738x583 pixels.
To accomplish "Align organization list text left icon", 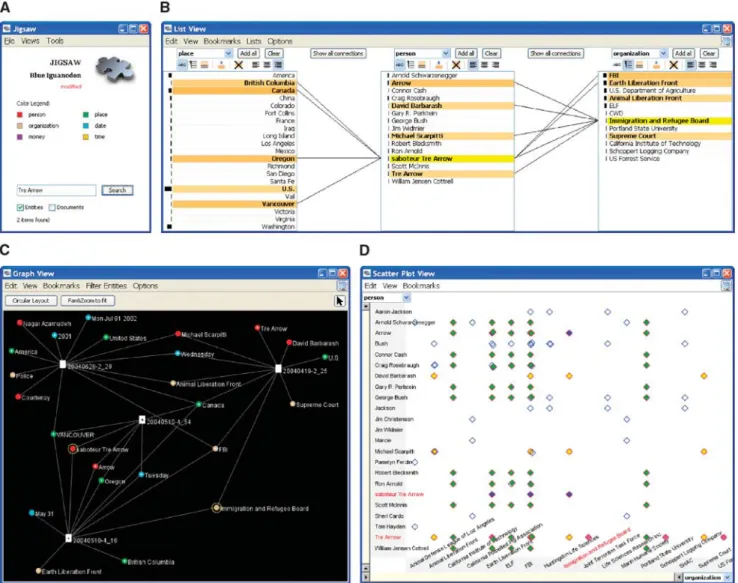I will 690,65.
